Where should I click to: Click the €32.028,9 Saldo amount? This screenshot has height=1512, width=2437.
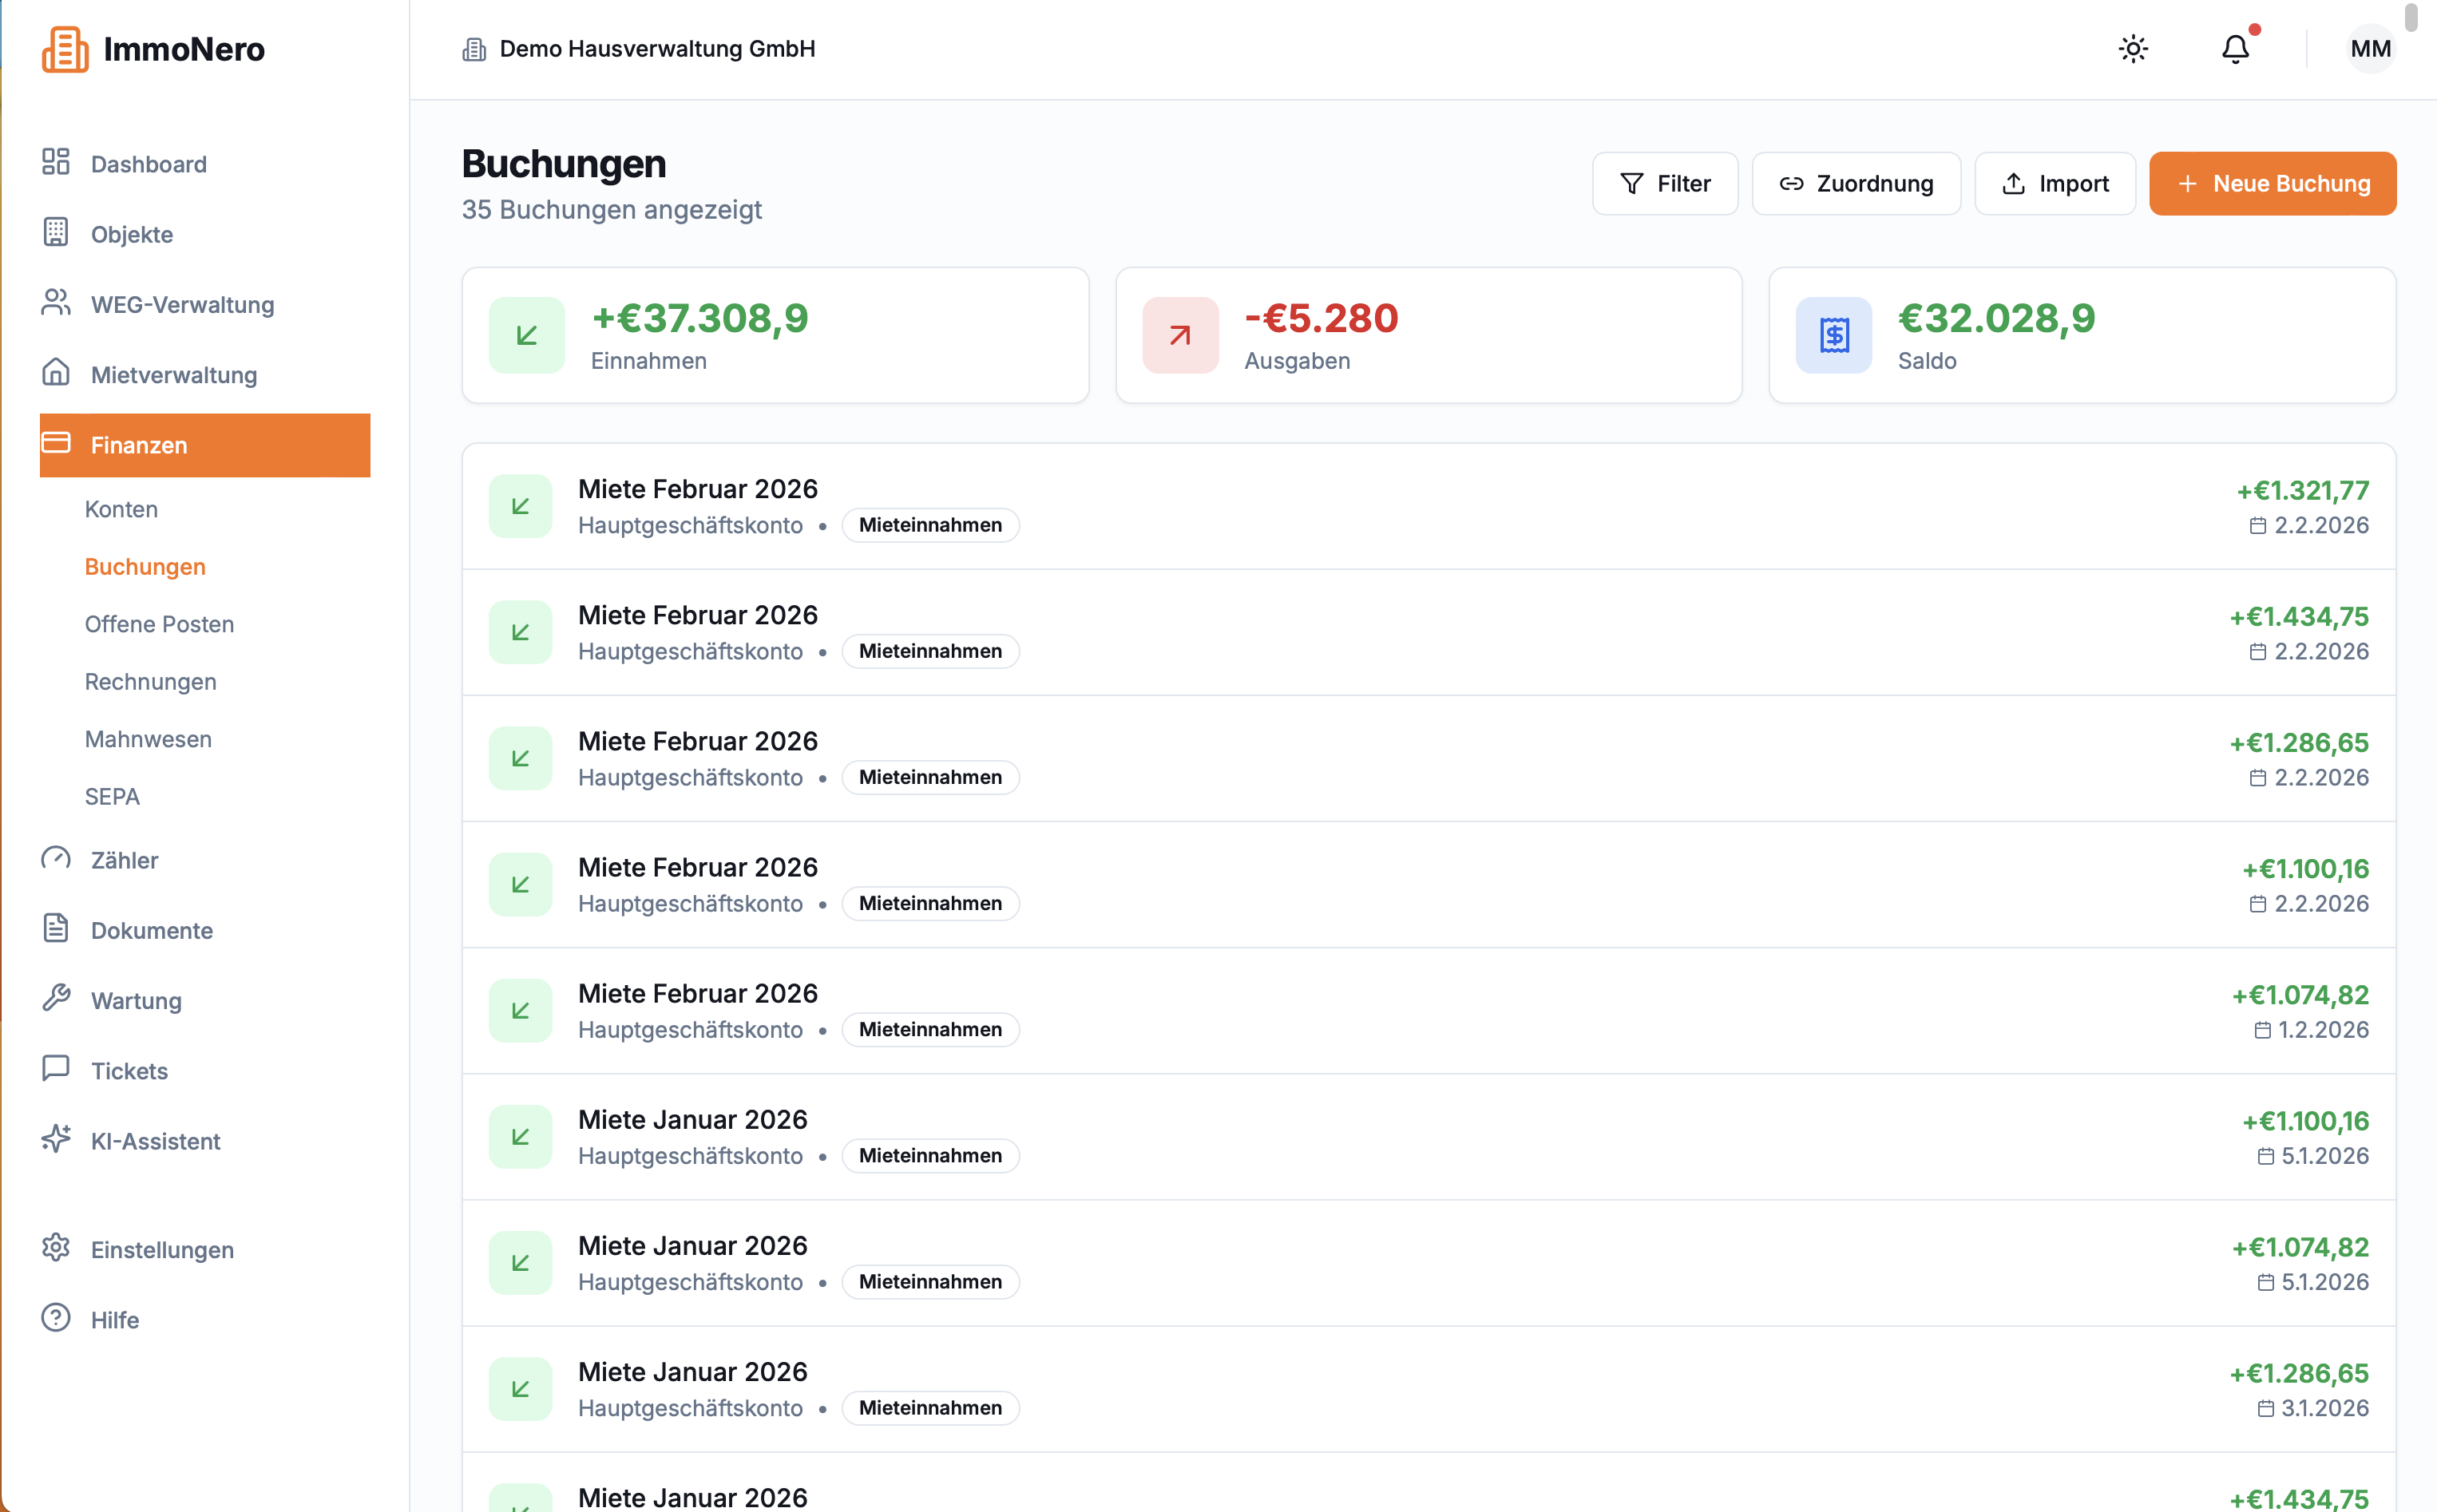pos(1996,318)
